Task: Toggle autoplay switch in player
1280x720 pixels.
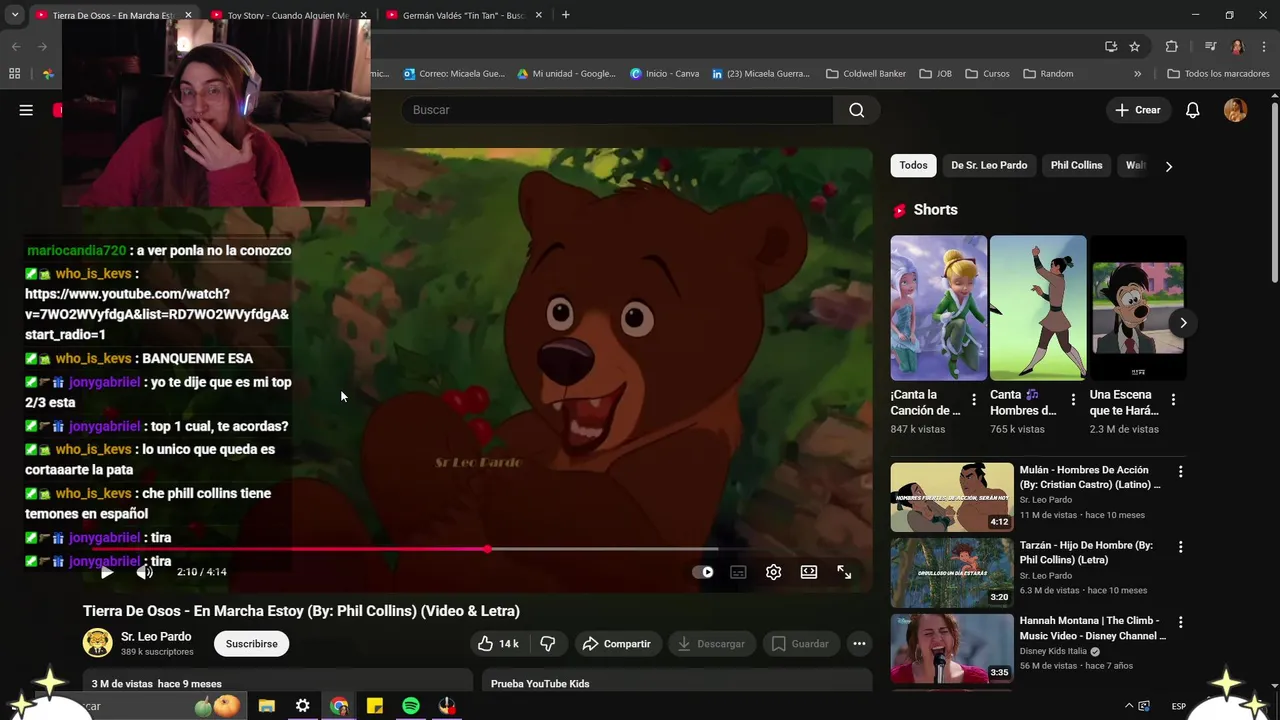Action: [x=703, y=572]
